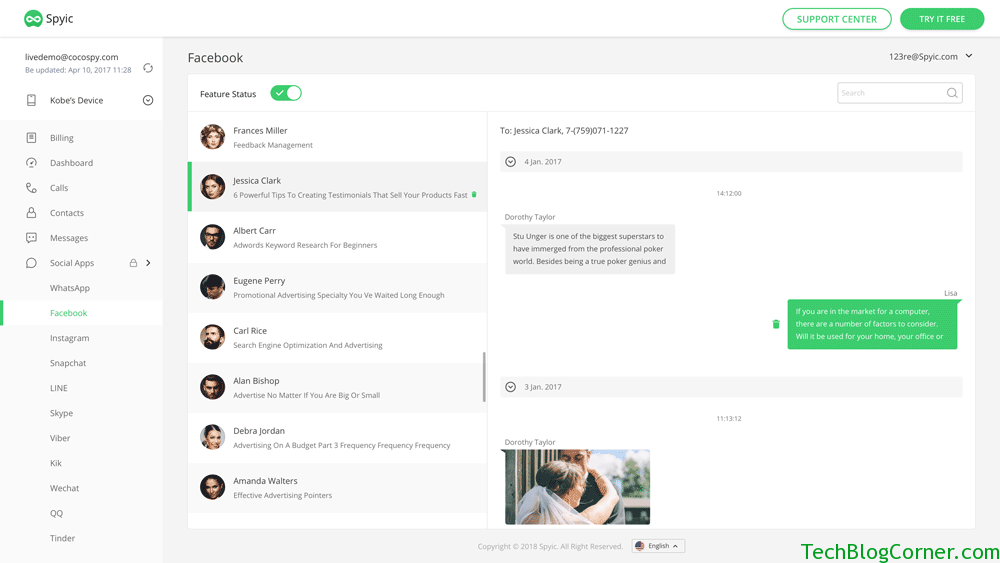Click Eugene Perry's avatar
The image size is (1000, 563).
pyautogui.click(x=212, y=287)
